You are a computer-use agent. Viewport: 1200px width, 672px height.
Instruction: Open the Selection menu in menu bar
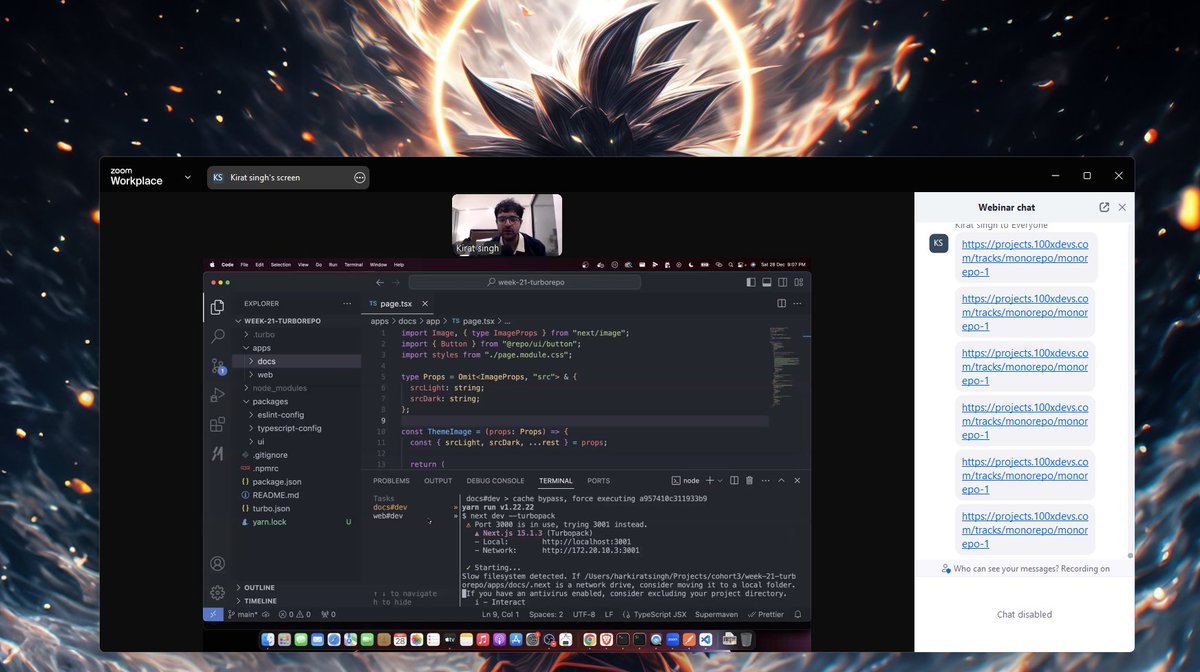pyautogui.click(x=279, y=264)
